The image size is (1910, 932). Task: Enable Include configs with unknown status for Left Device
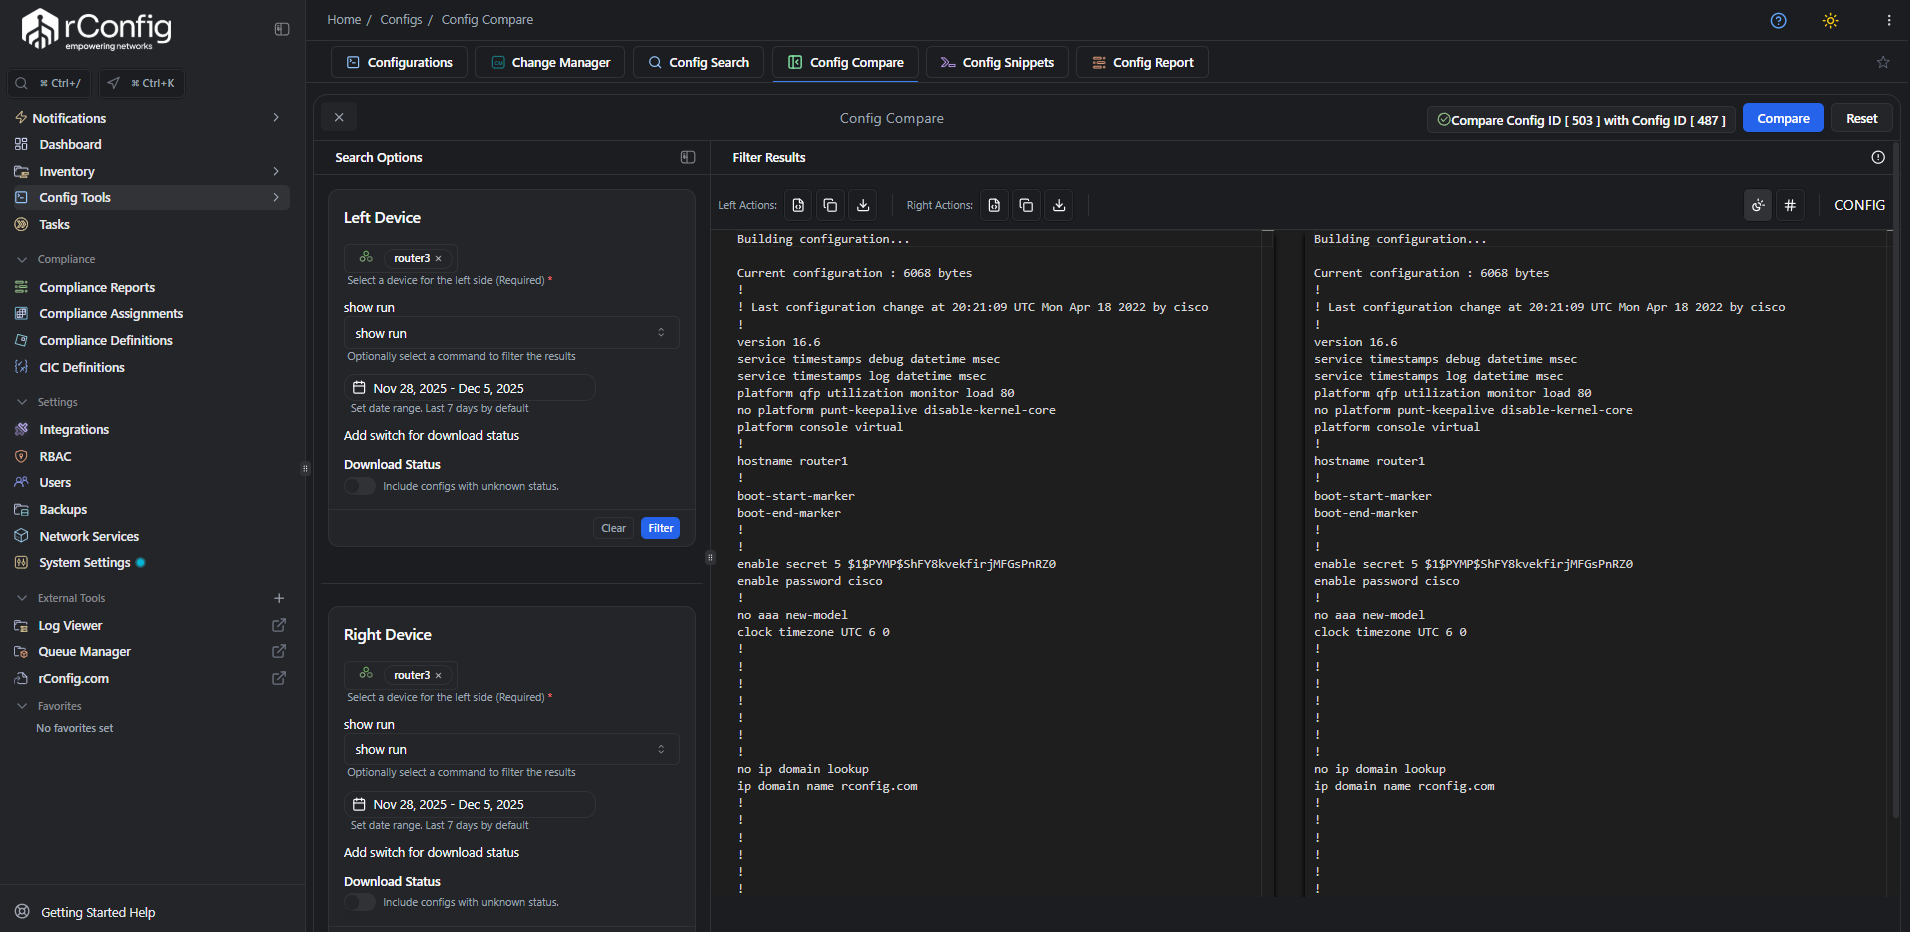click(x=360, y=486)
